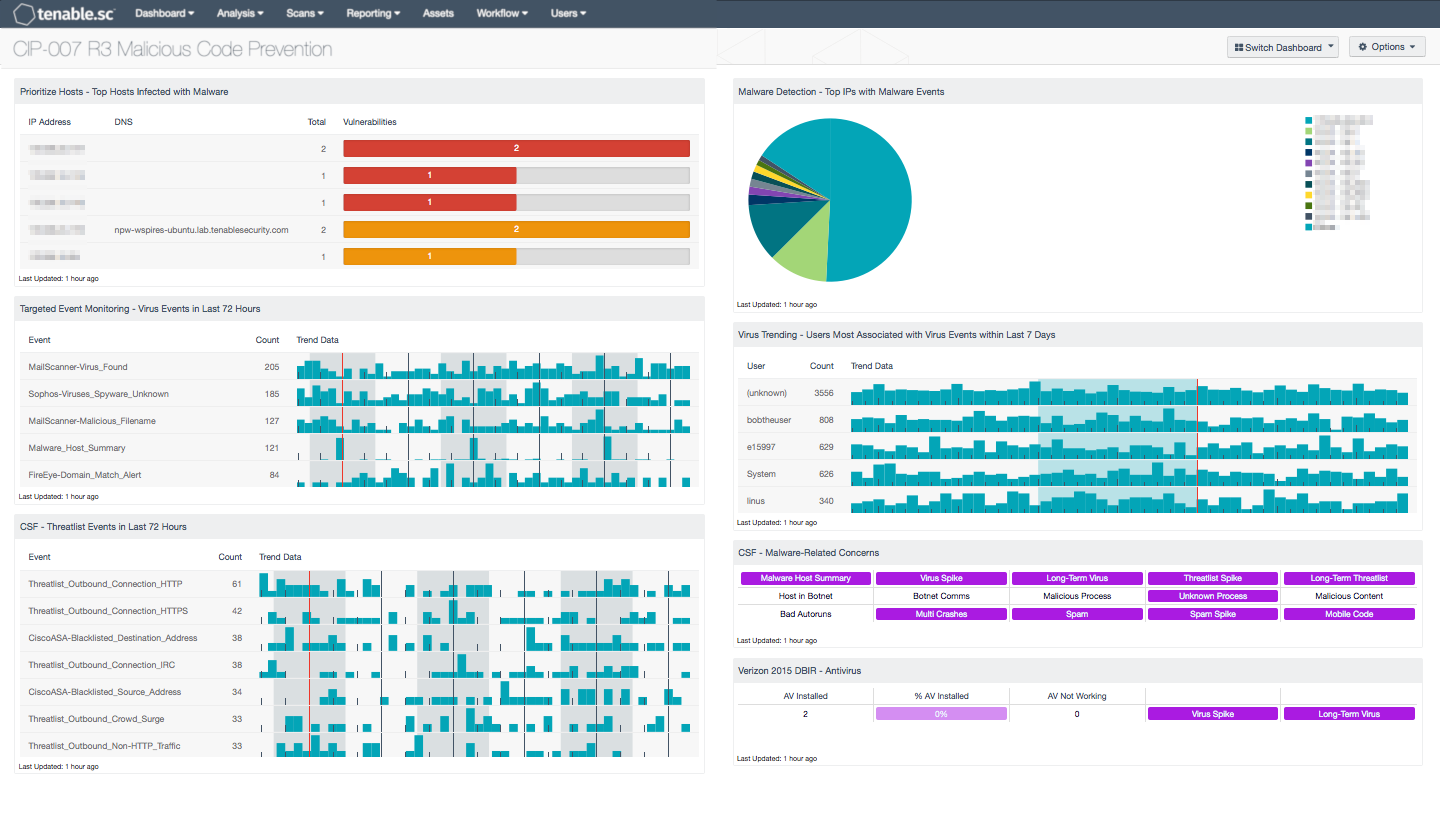
Task: Click the orange bar for npw-wspires-ubuntu host
Action: [516, 229]
